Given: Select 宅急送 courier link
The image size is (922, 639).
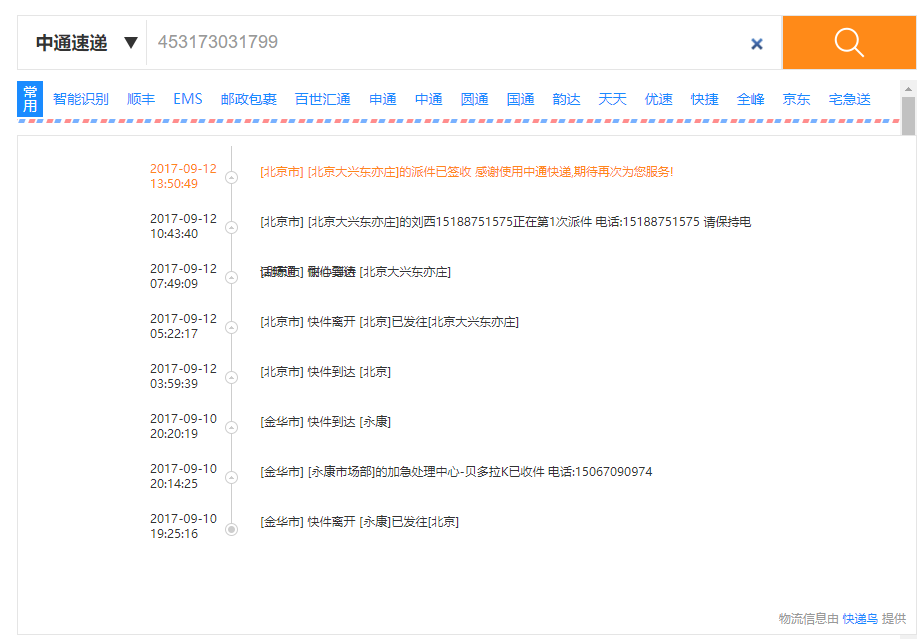Looking at the screenshot, I should click(850, 99).
